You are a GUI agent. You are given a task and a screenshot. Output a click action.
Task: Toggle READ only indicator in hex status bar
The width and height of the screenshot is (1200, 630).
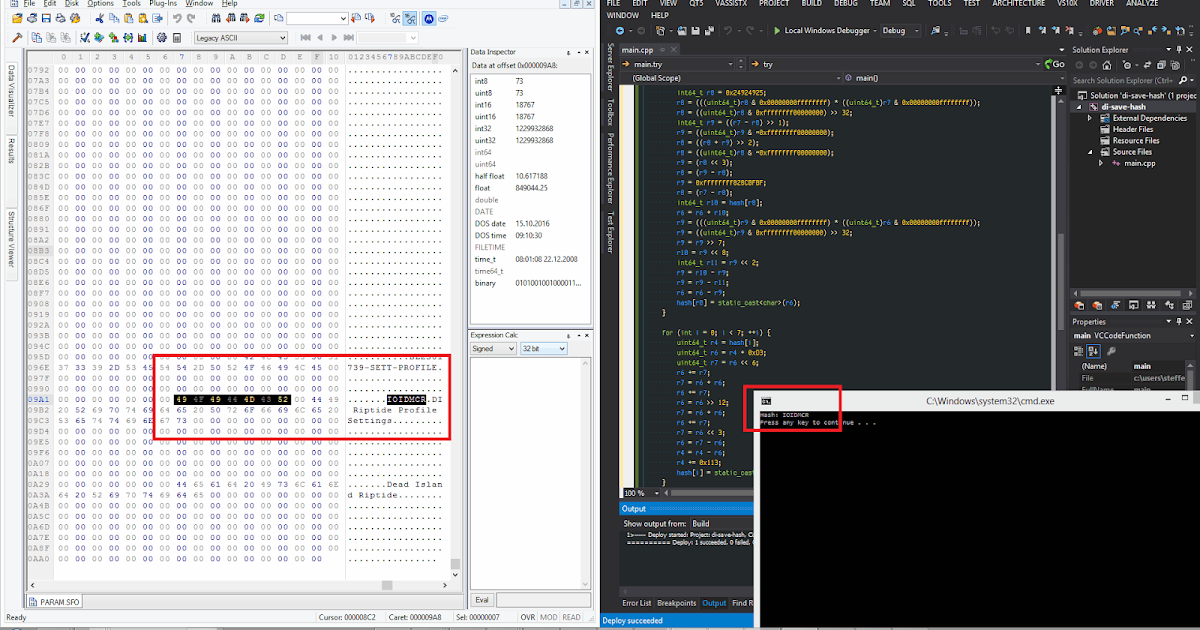571,617
